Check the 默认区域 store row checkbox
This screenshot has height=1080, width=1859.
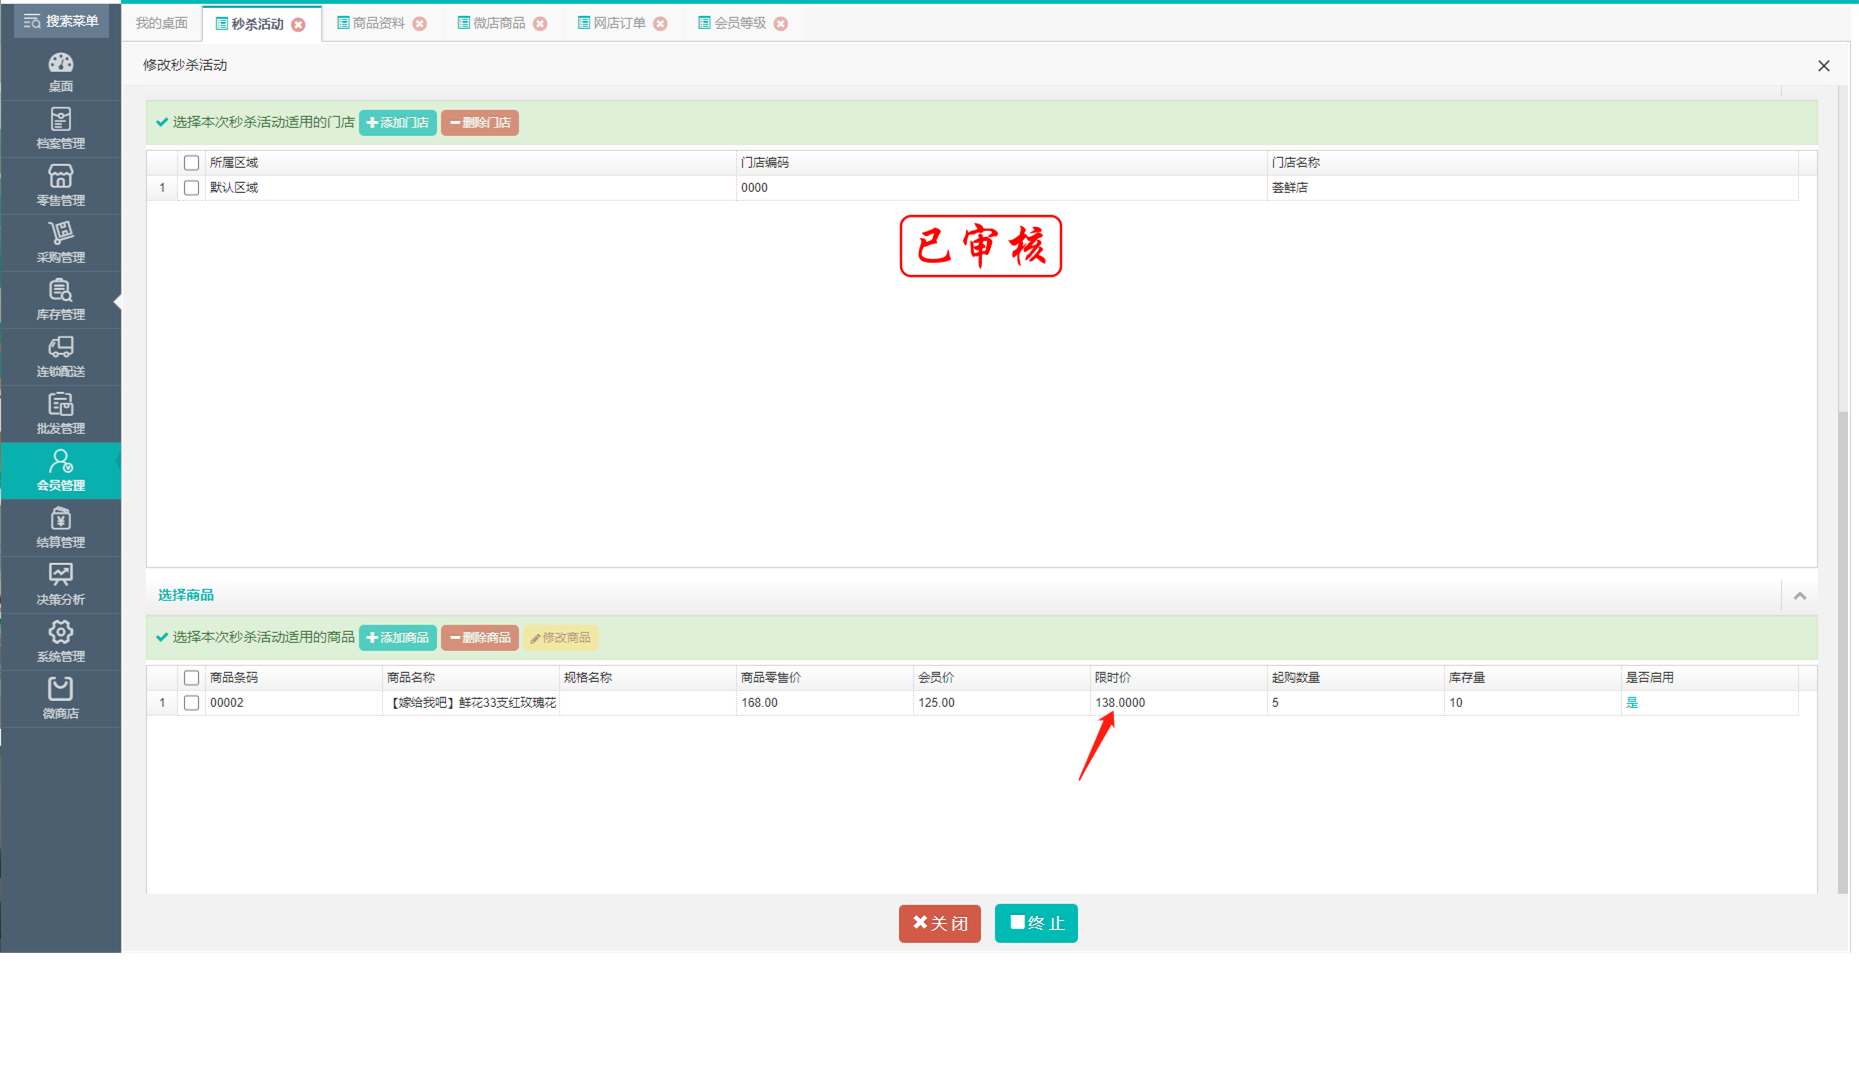coord(191,188)
